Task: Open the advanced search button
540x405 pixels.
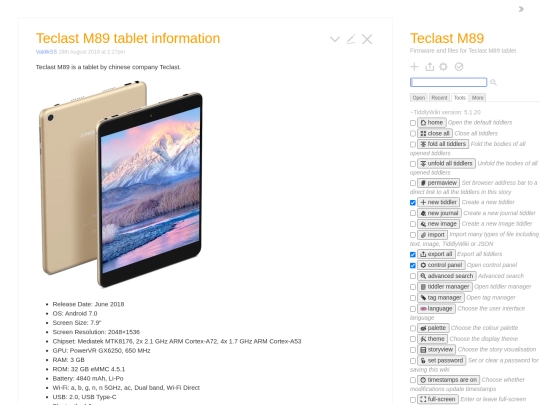Action: point(447,276)
